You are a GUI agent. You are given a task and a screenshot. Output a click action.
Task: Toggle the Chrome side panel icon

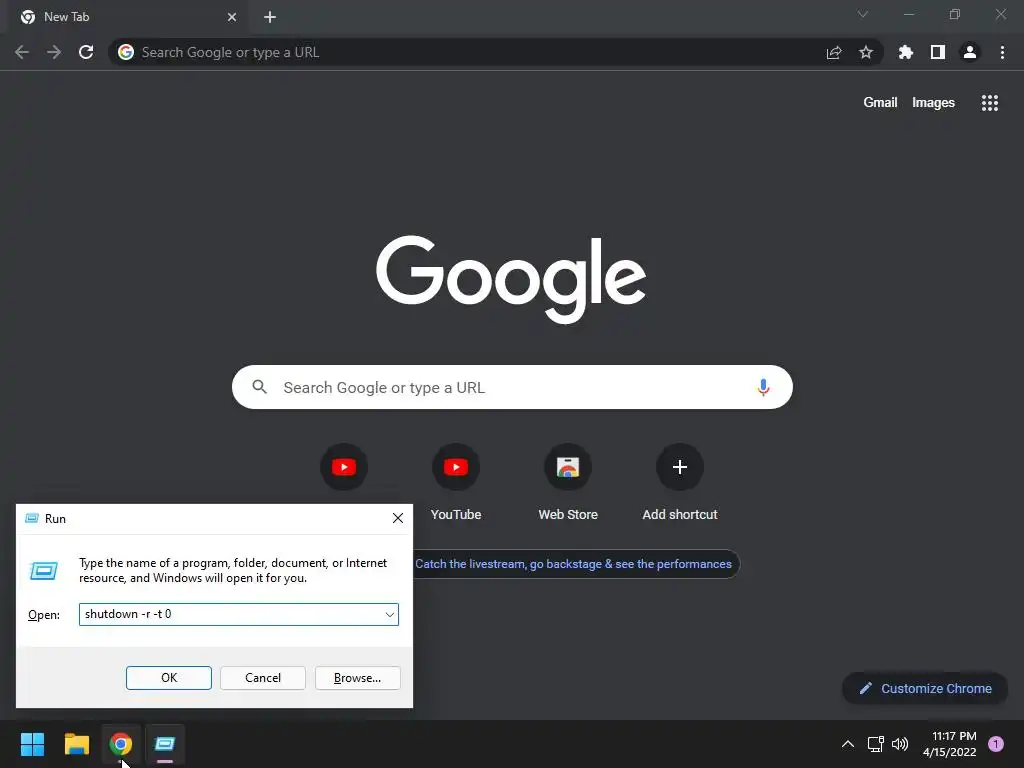[938, 52]
